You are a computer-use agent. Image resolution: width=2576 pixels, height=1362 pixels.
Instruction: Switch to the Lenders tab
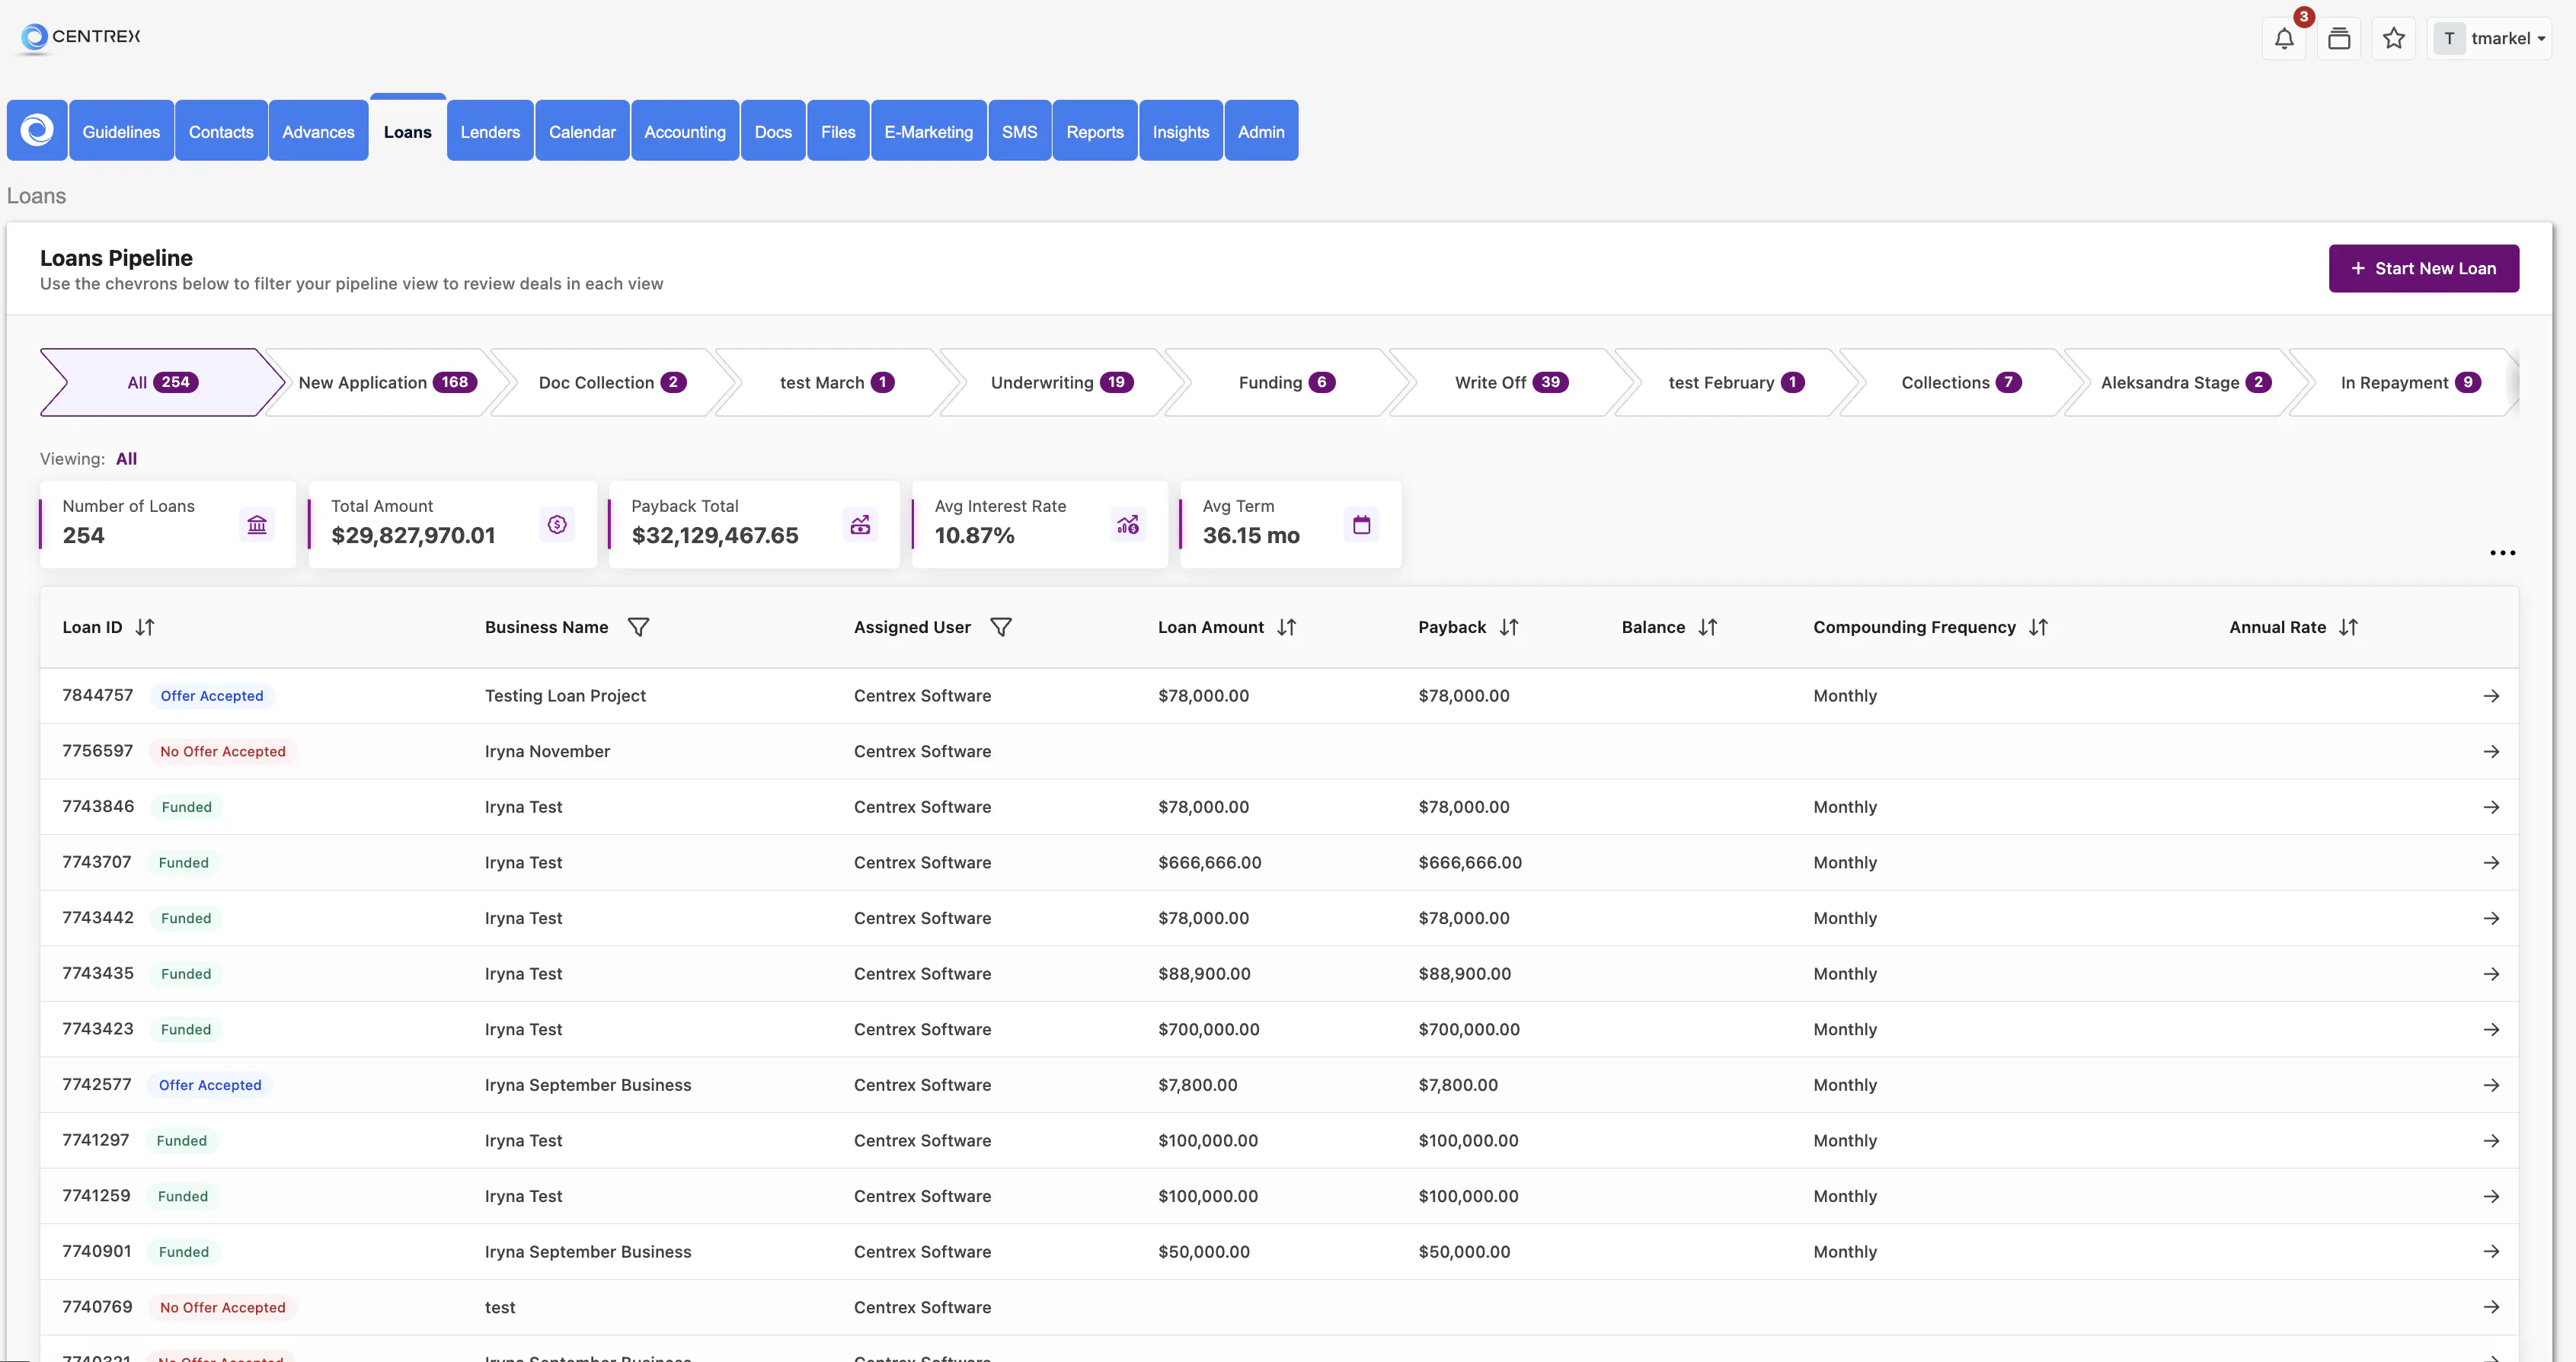pos(490,131)
